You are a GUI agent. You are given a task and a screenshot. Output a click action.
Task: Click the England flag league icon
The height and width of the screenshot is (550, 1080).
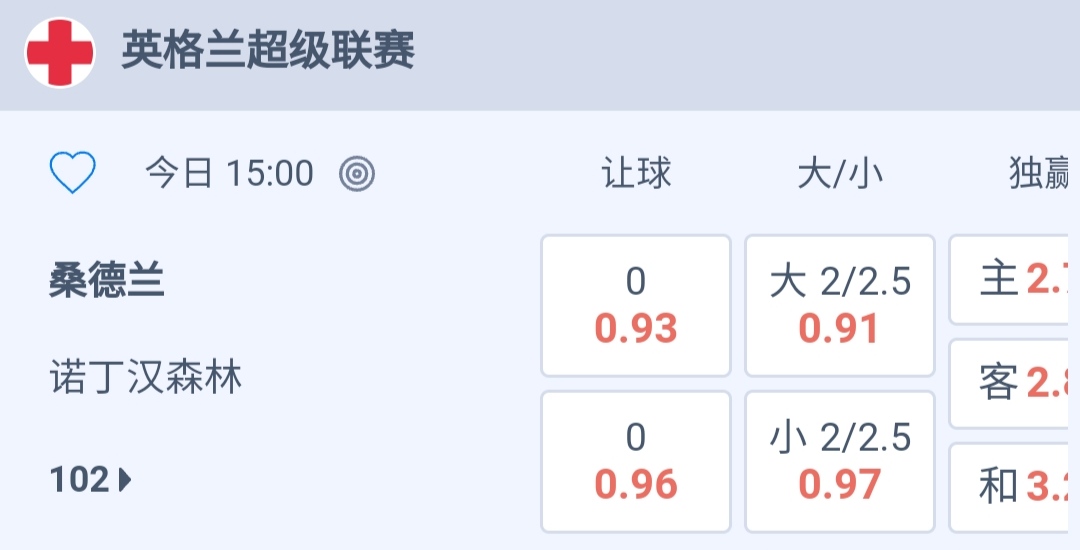(x=60, y=53)
